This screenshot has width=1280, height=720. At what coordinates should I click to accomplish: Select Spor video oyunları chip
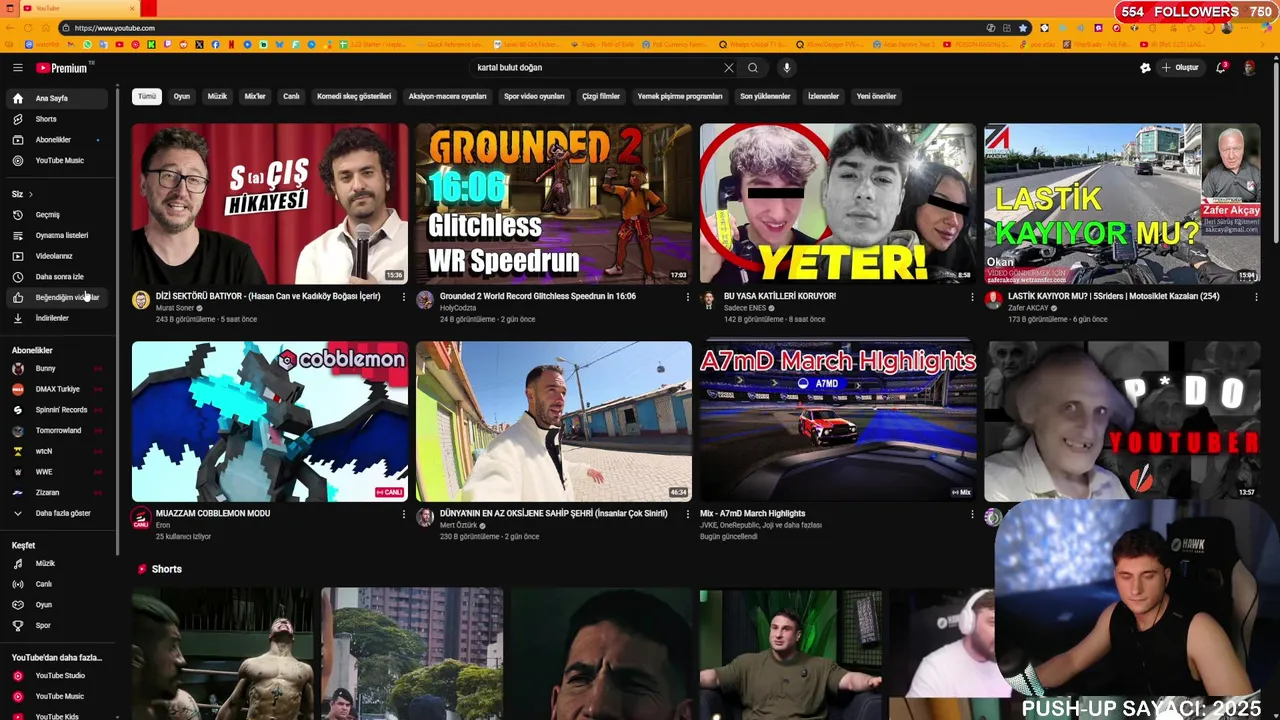pyautogui.click(x=534, y=97)
